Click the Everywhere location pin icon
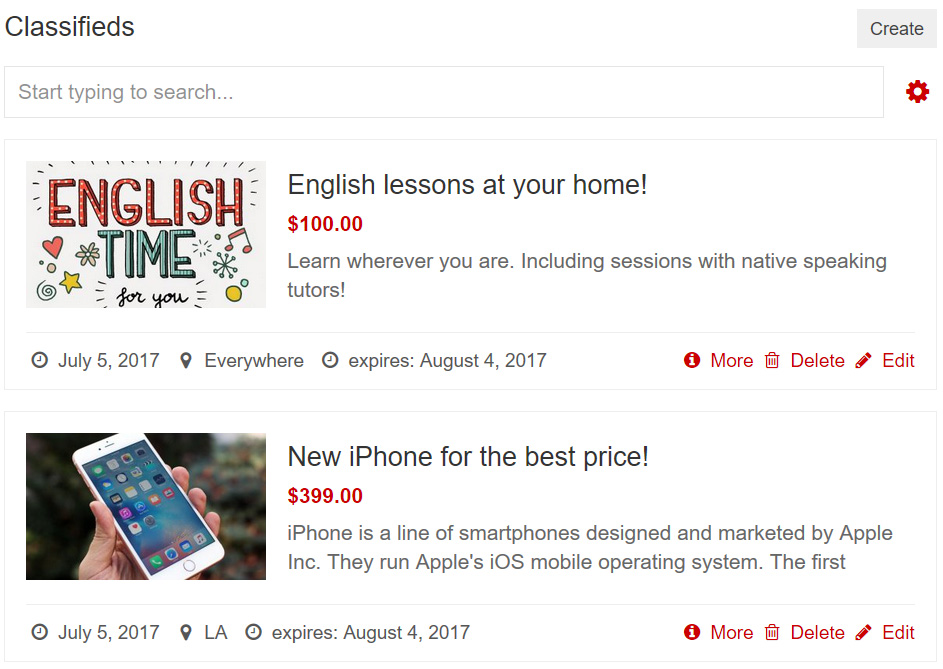Image resolution: width=943 pixels, height=669 pixels. tap(186, 360)
